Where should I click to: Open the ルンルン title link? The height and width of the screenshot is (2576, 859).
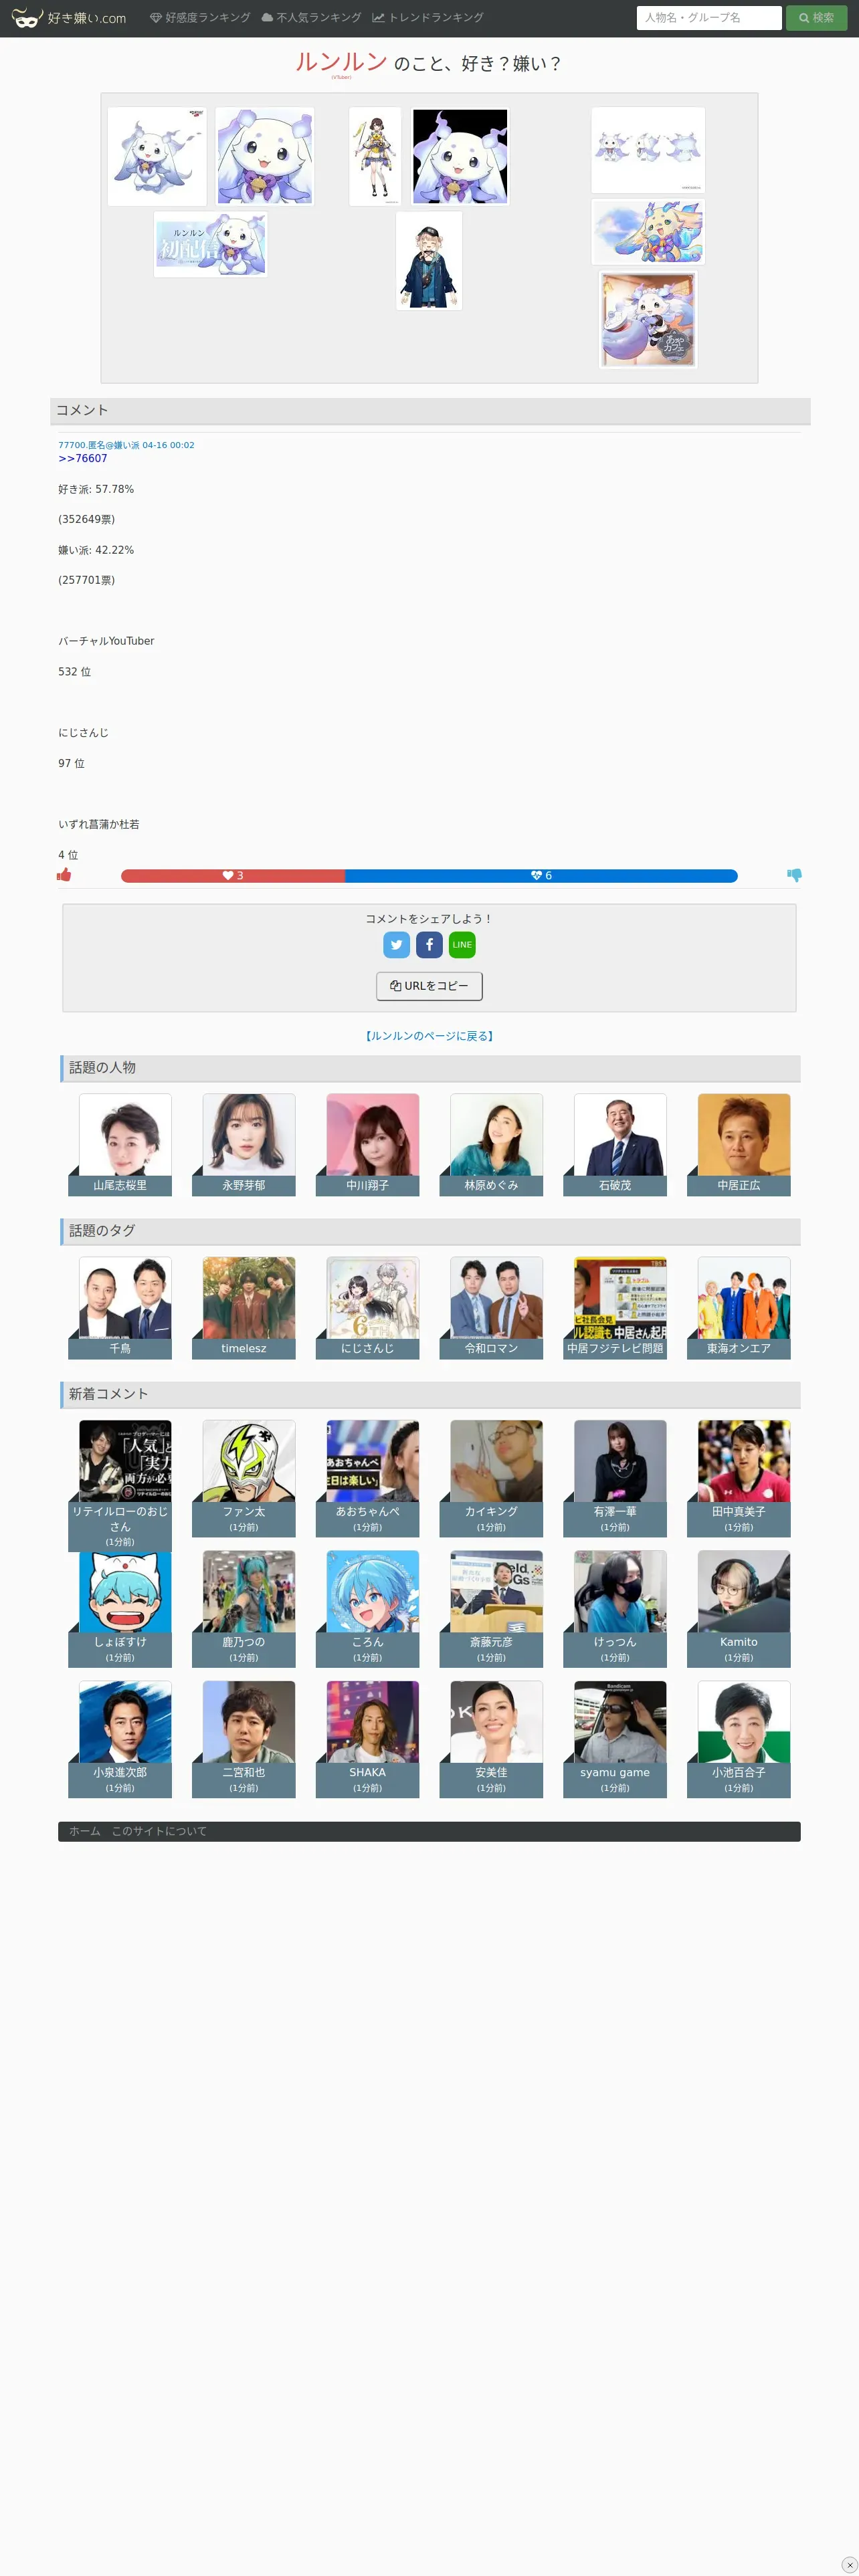(341, 62)
